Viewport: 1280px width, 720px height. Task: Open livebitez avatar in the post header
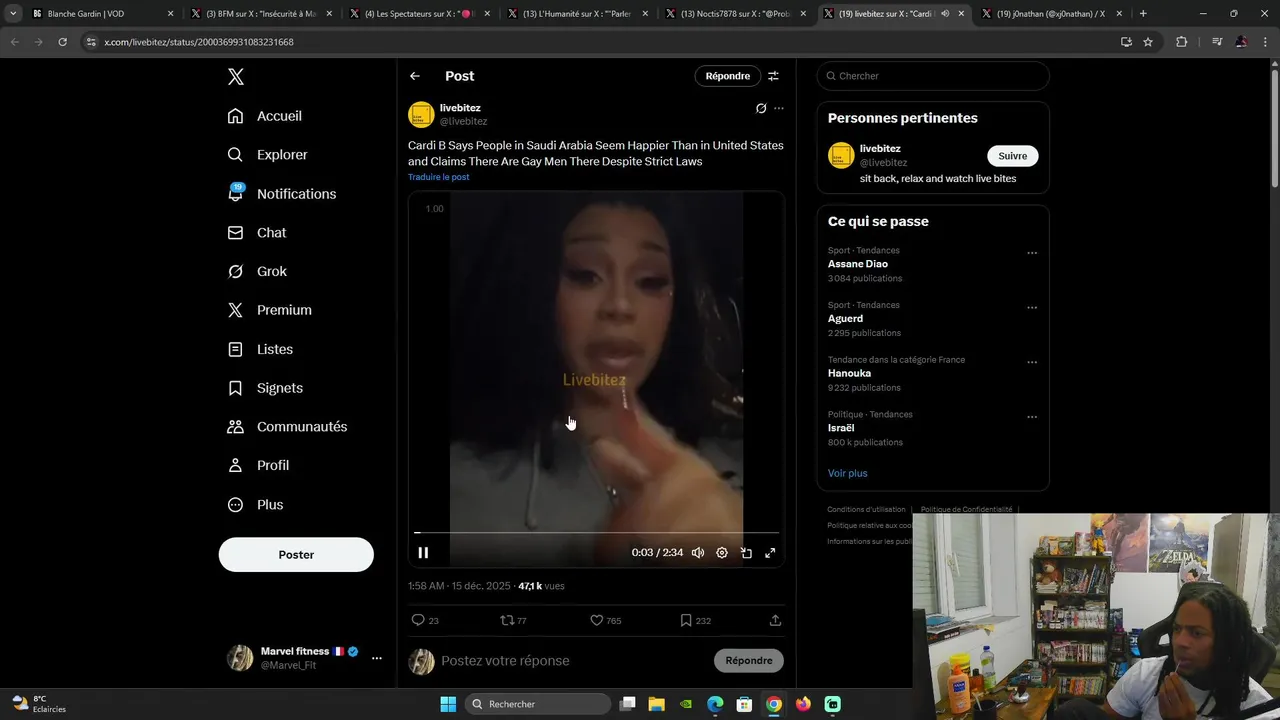(x=421, y=114)
